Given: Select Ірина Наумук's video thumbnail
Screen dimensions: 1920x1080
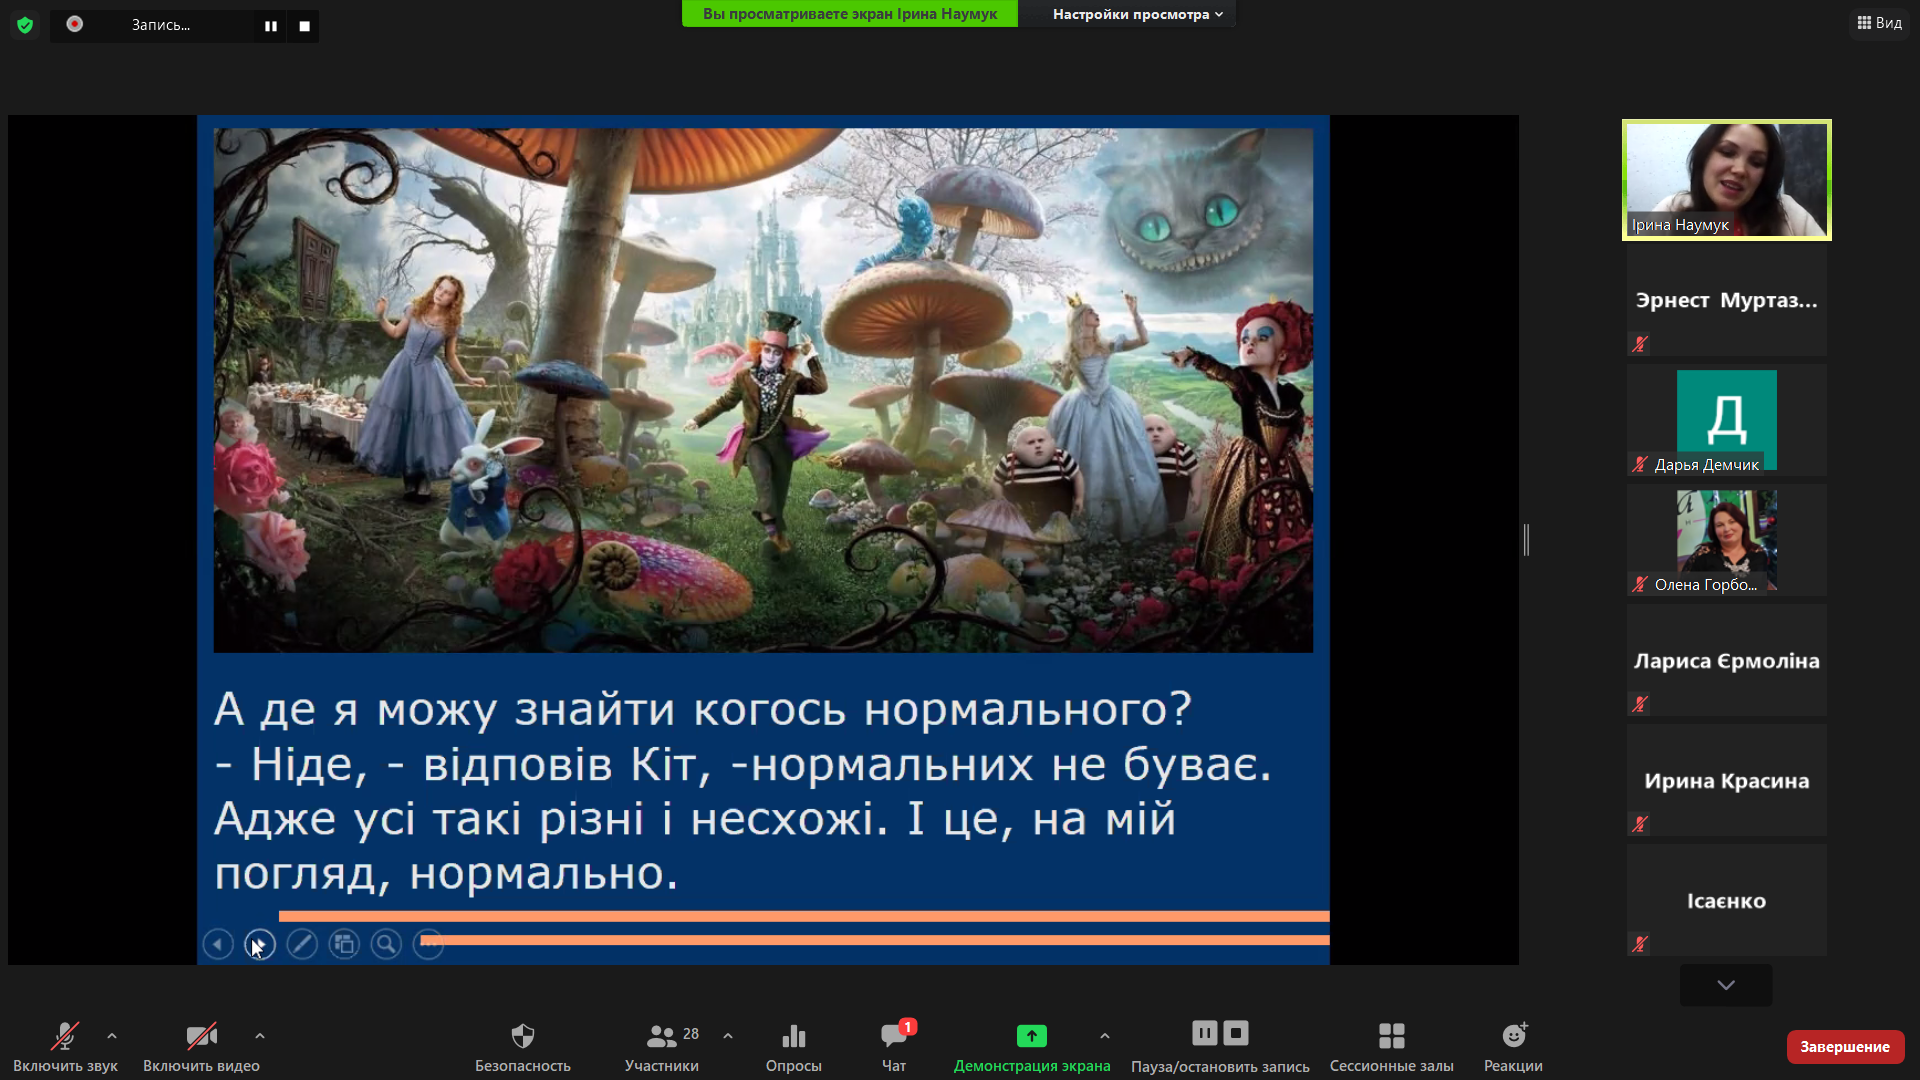Looking at the screenshot, I should click(x=1726, y=180).
